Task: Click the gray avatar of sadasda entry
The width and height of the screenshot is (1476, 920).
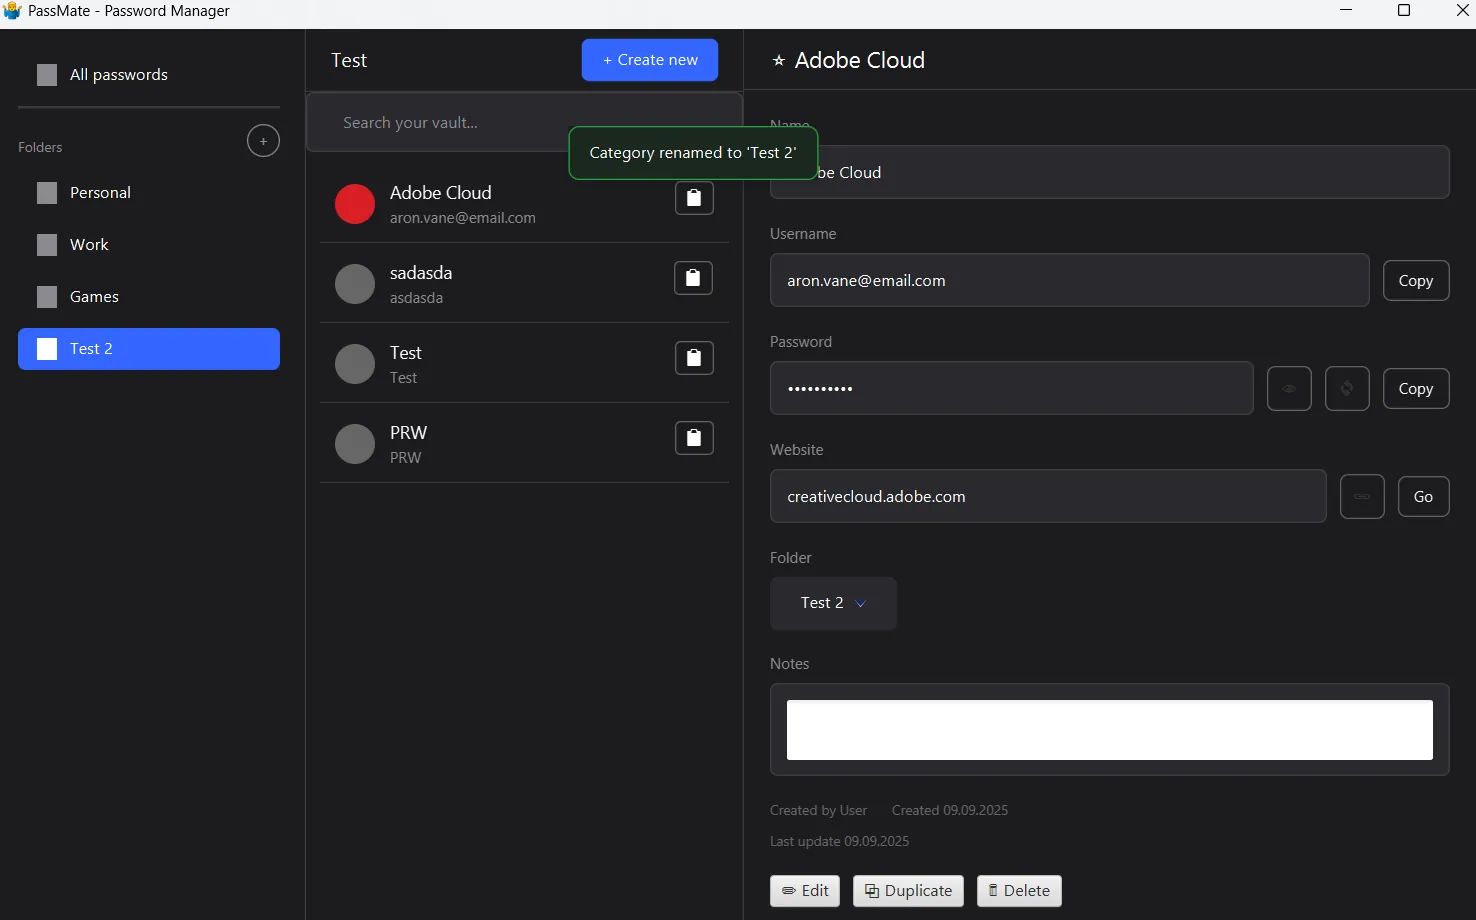Action: (x=355, y=284)
